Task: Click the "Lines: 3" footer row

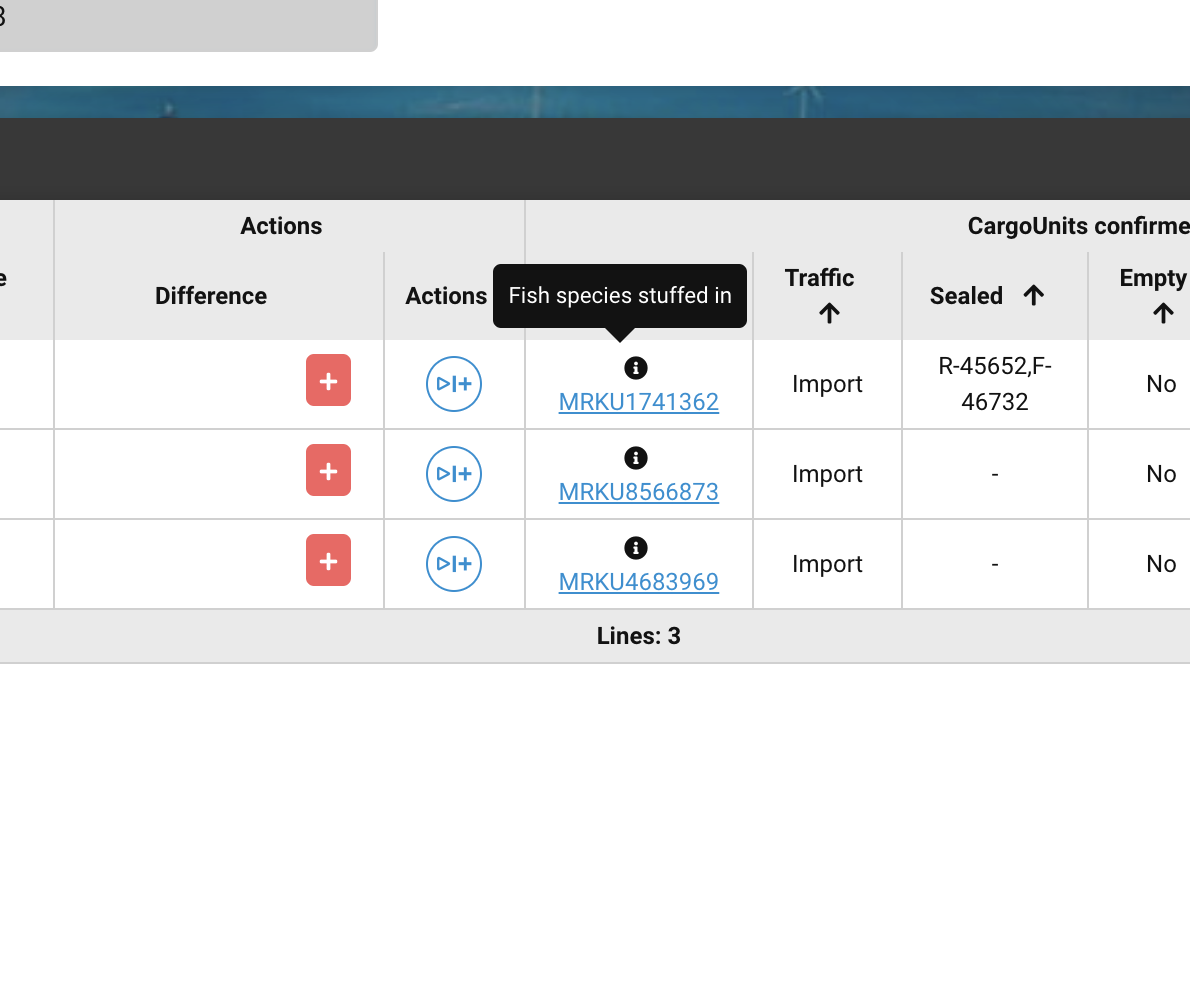Action: (638, 636)
